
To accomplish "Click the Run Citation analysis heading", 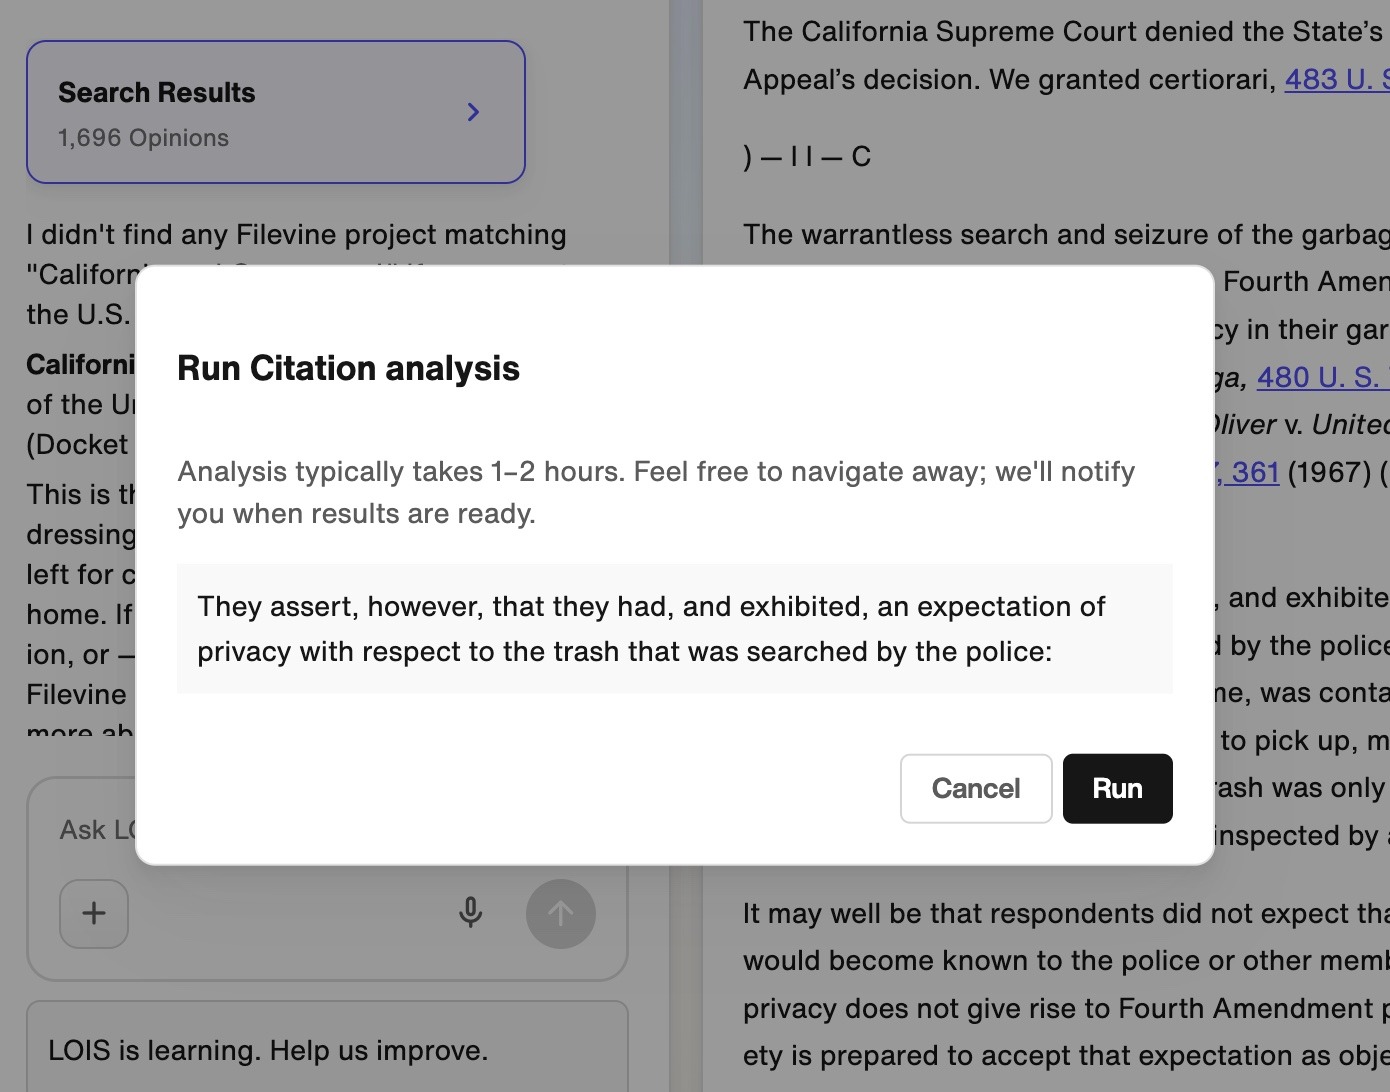I will [348, 369].
